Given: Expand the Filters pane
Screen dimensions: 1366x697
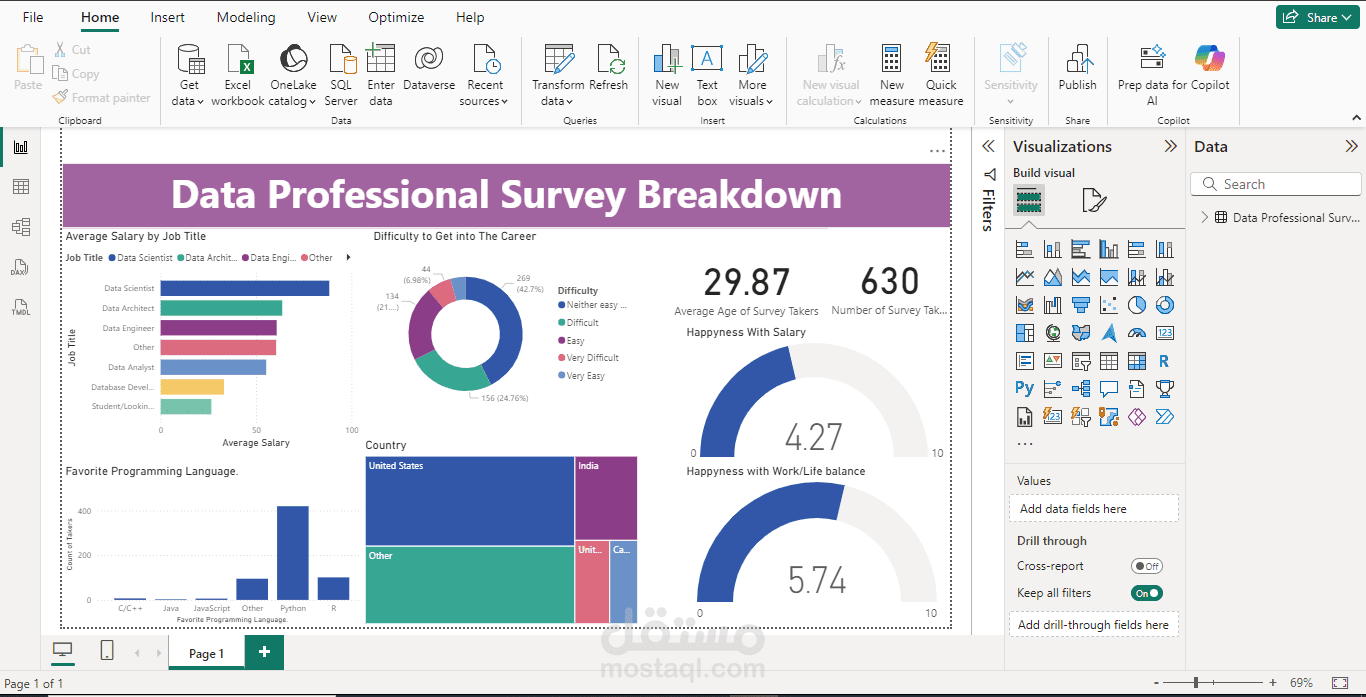Looking at the screenshot, I should point(988,146).
